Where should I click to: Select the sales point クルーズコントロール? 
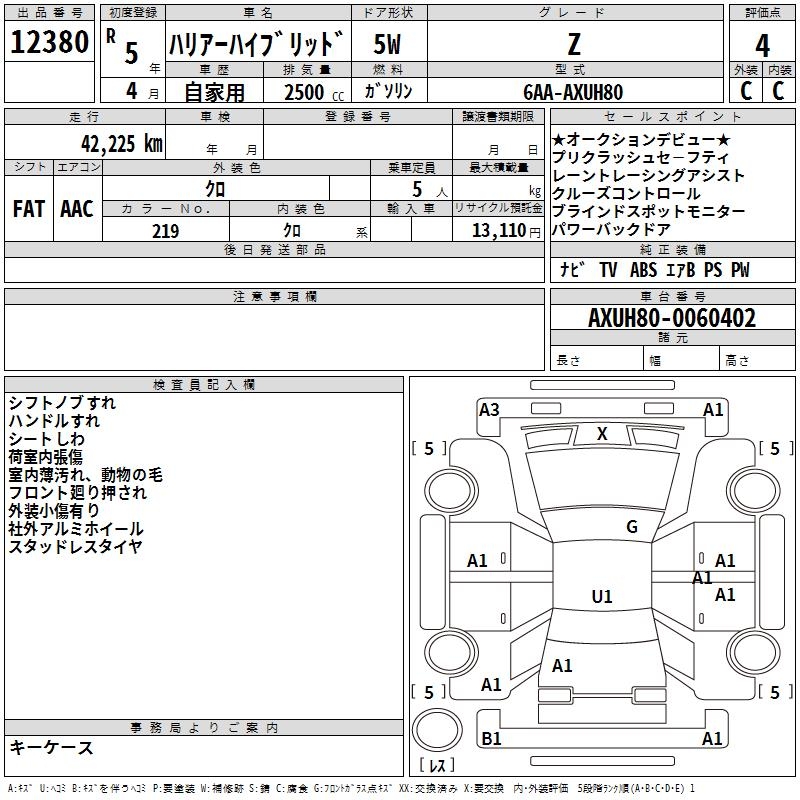tap(626, 194)
